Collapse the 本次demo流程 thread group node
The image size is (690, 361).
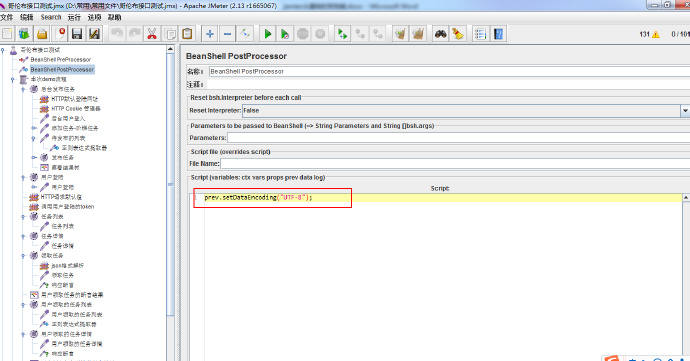[13, 80]
